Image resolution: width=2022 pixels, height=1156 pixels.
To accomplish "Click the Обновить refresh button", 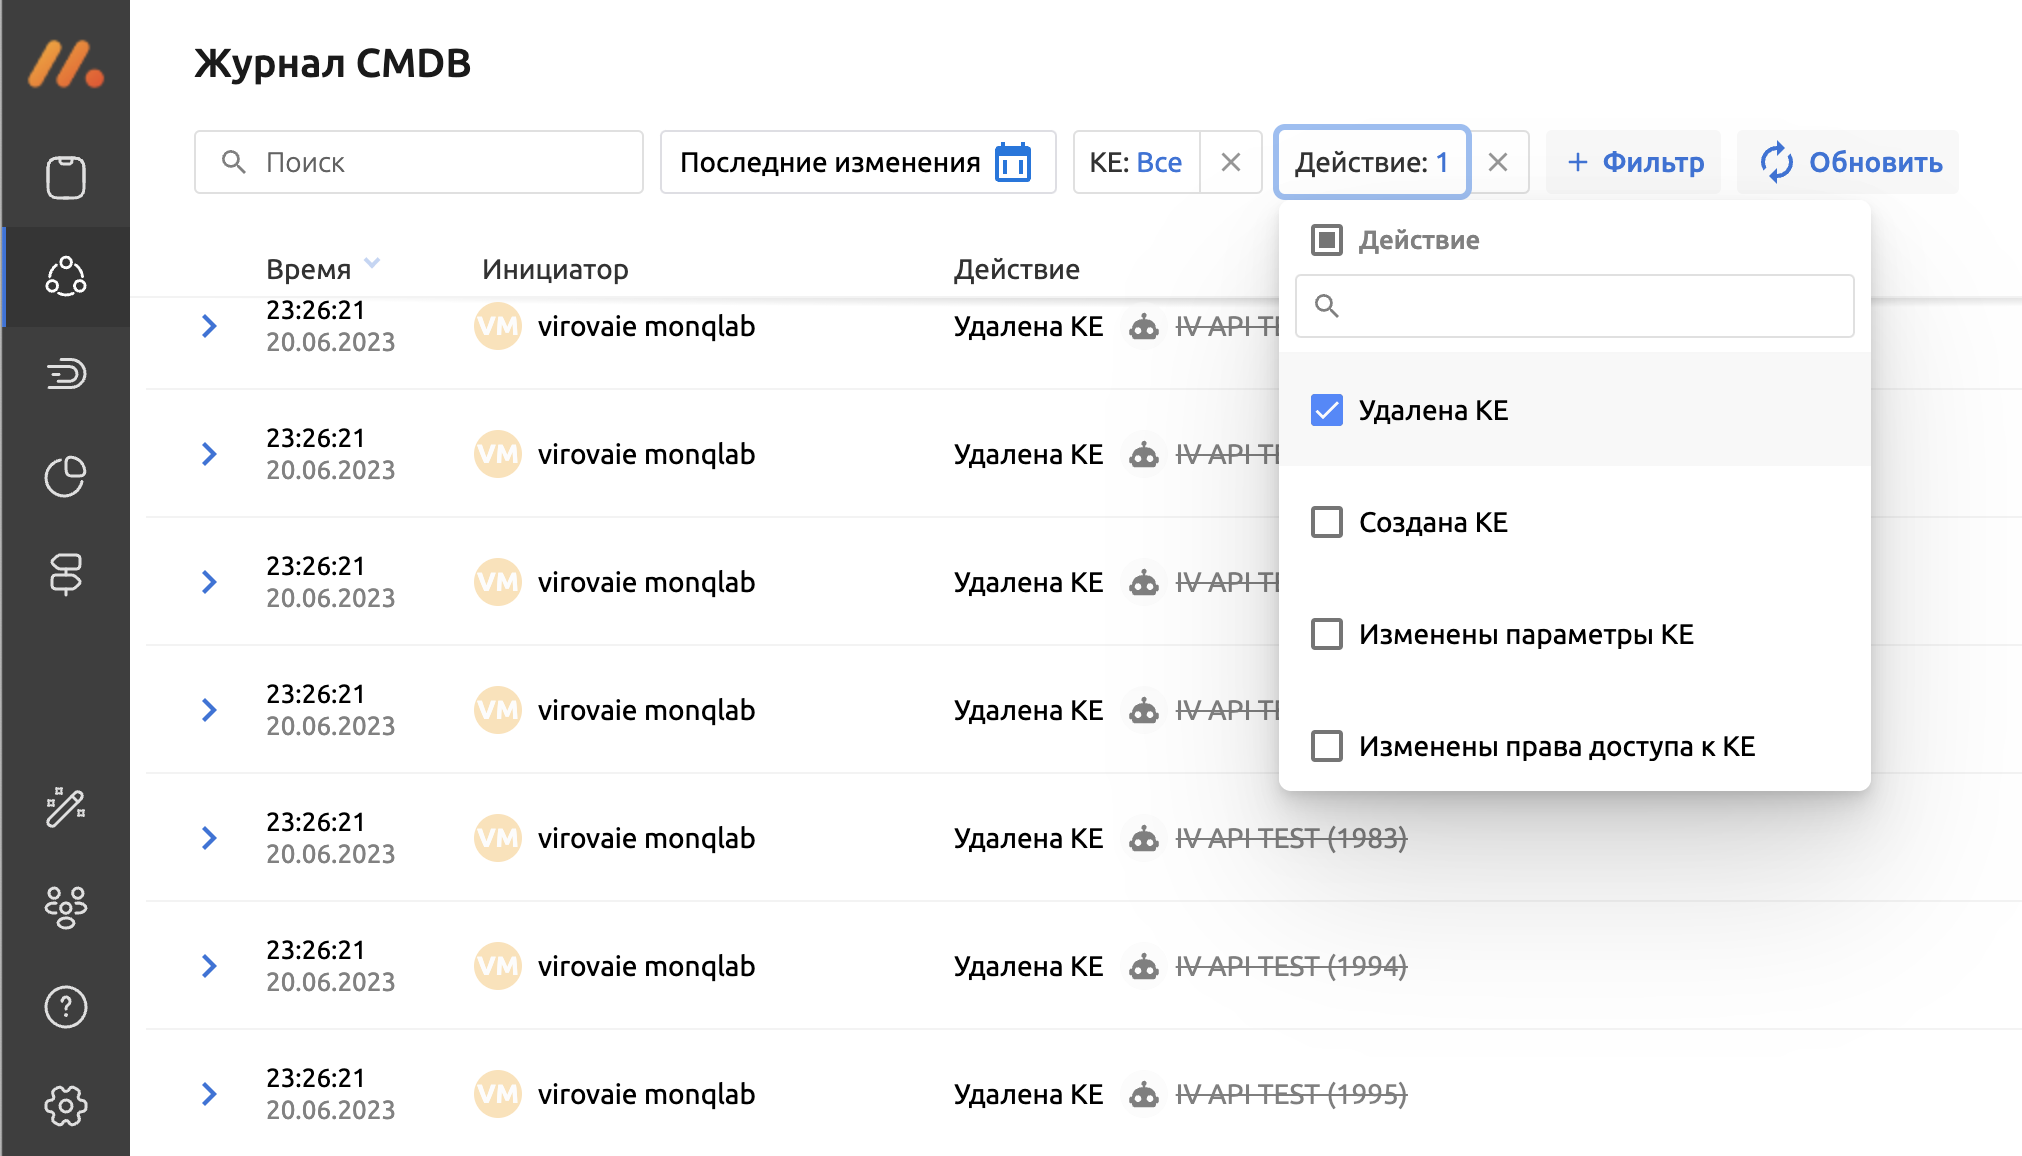I will (1848, 162).
